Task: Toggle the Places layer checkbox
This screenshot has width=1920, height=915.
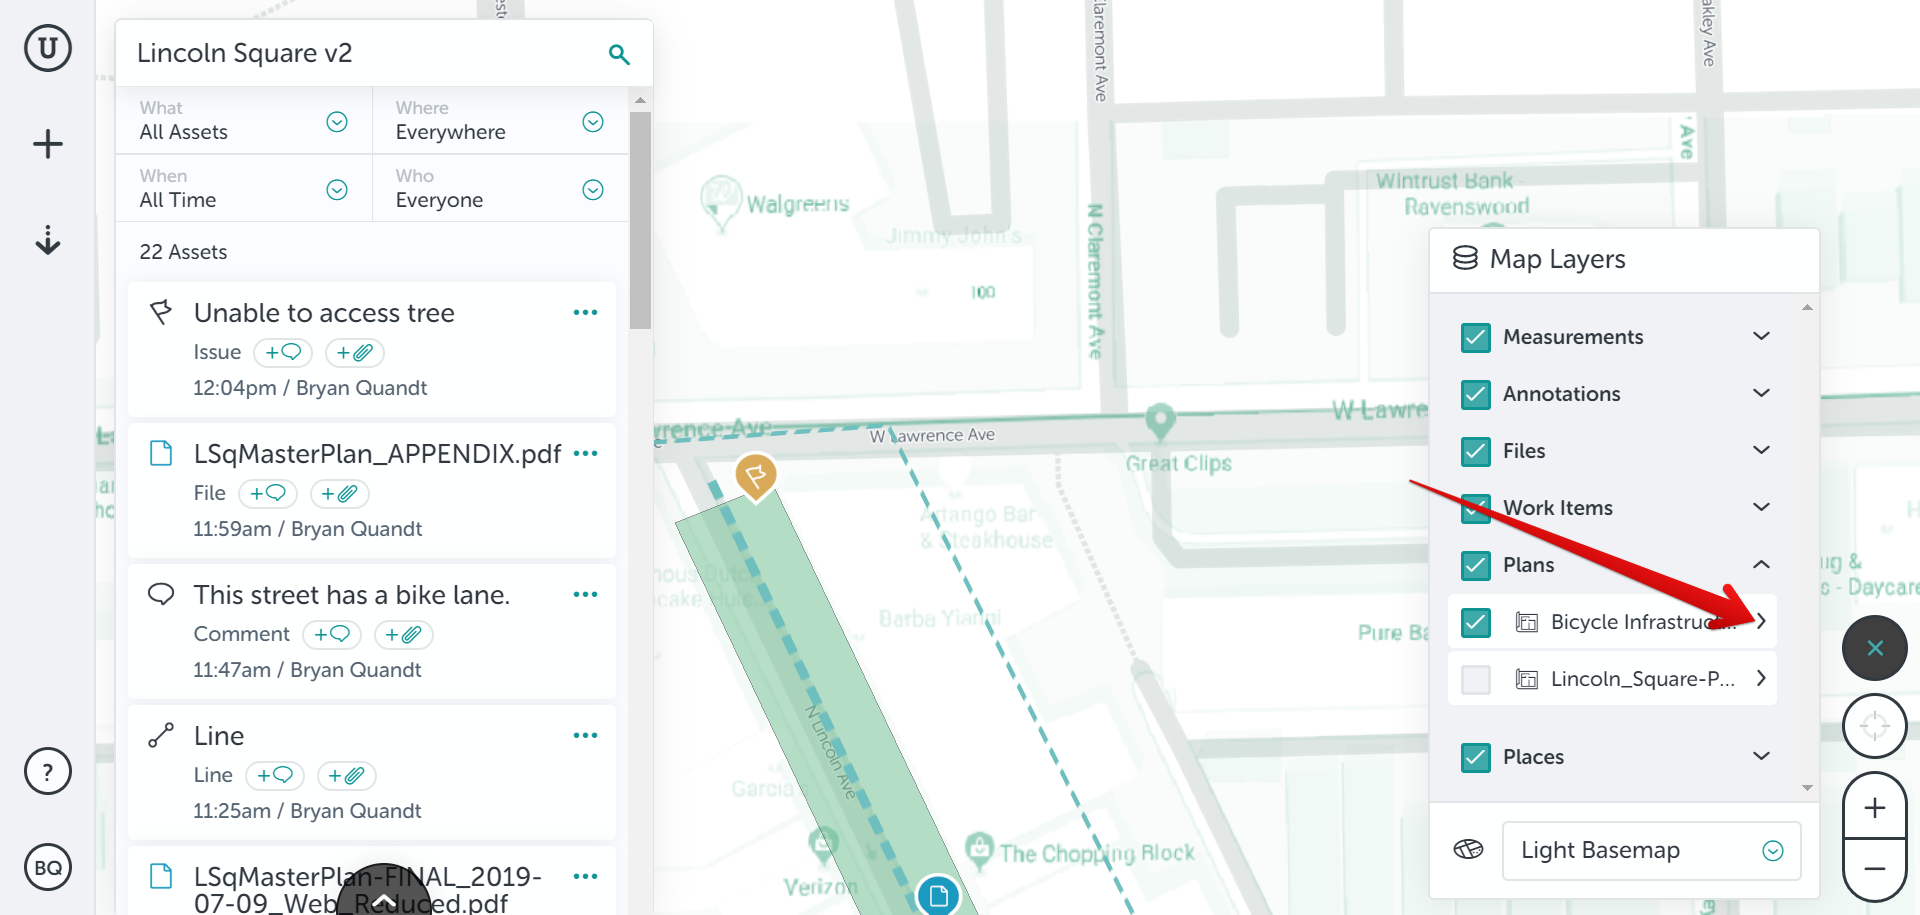Action: click(1476, 758)
